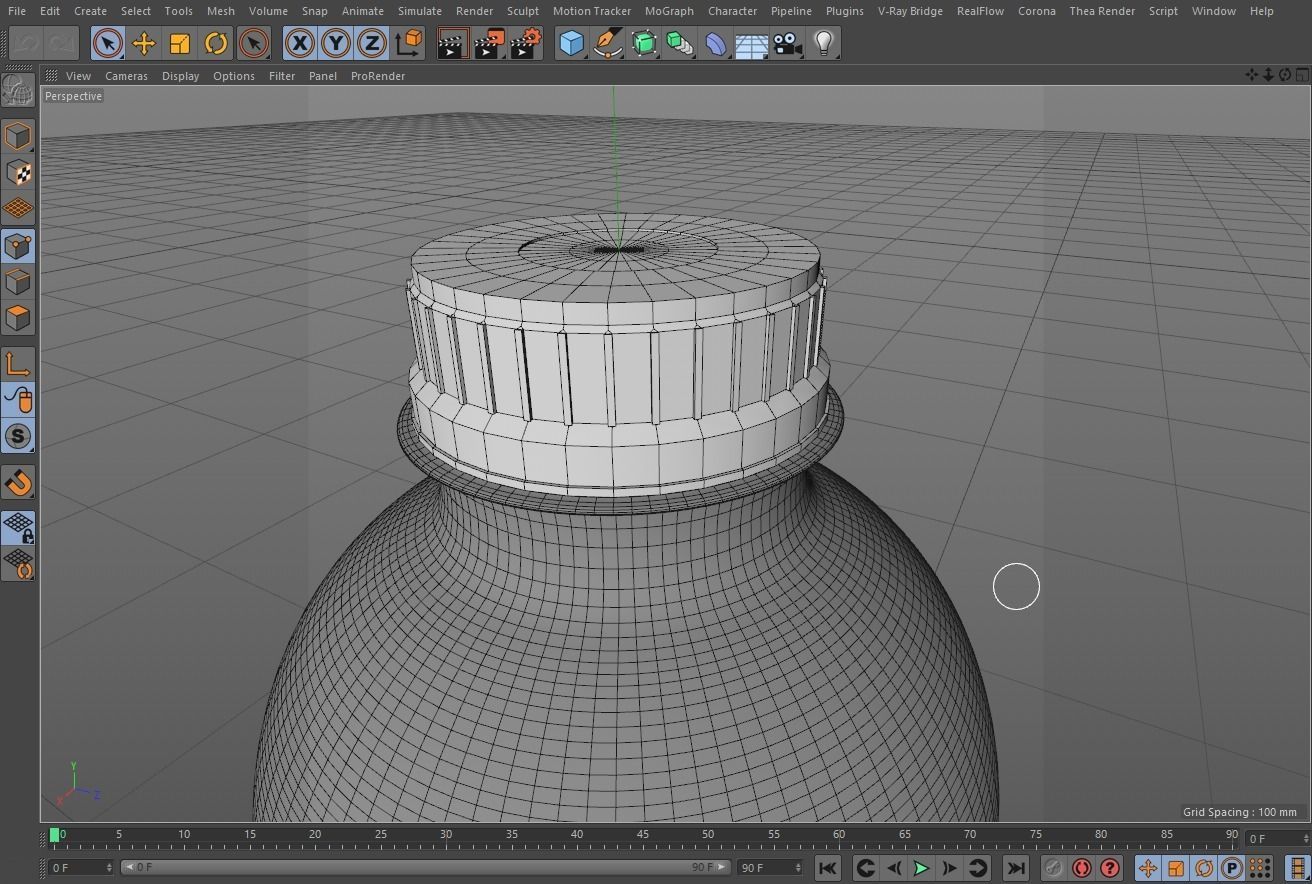The image size is (1312, 884).
Task: Open the Array modeling objects icon
Action: click(680, 43)
